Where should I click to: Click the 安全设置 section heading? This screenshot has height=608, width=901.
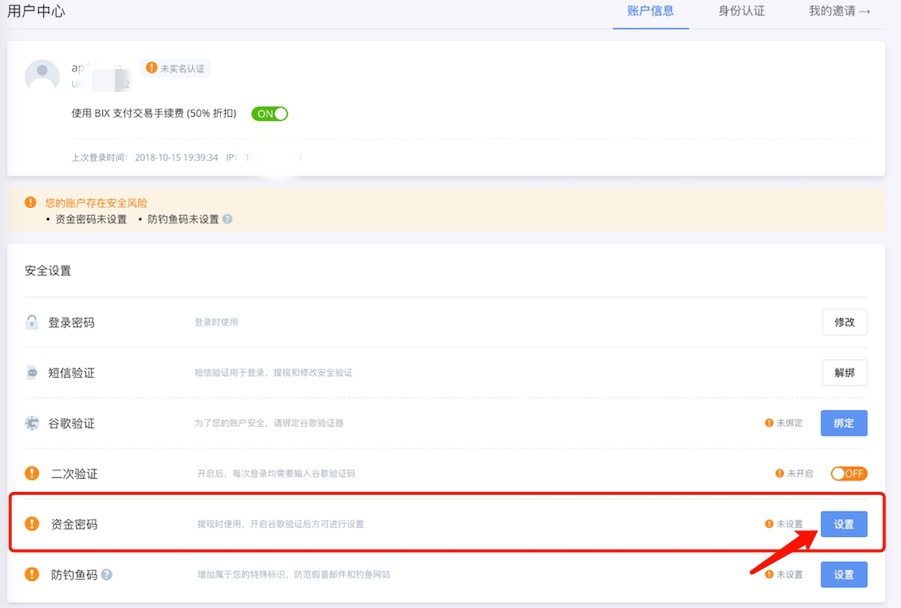coord(48,271)
